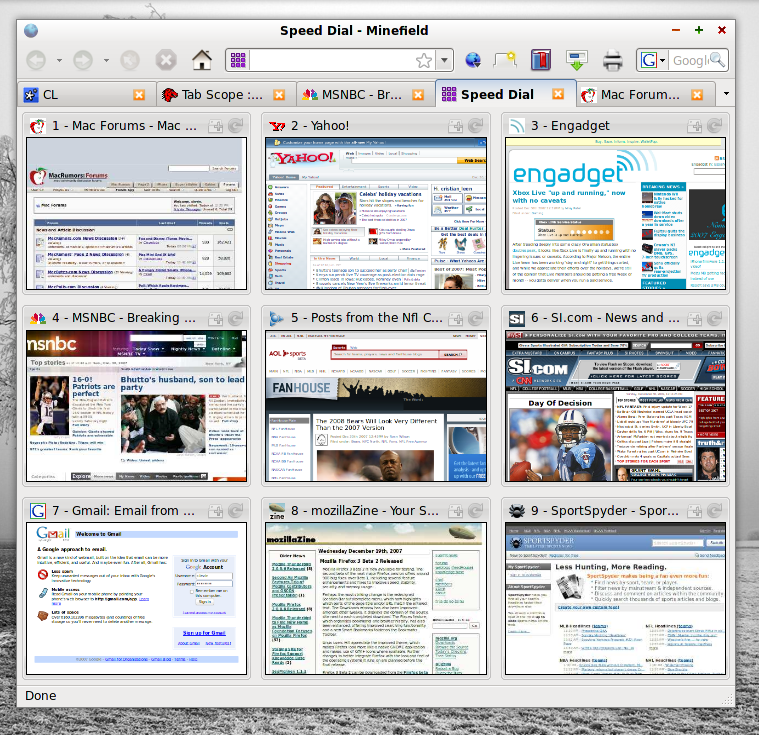Open the Gmail dial thumbnail
The image size is (759, 735).
137,598
